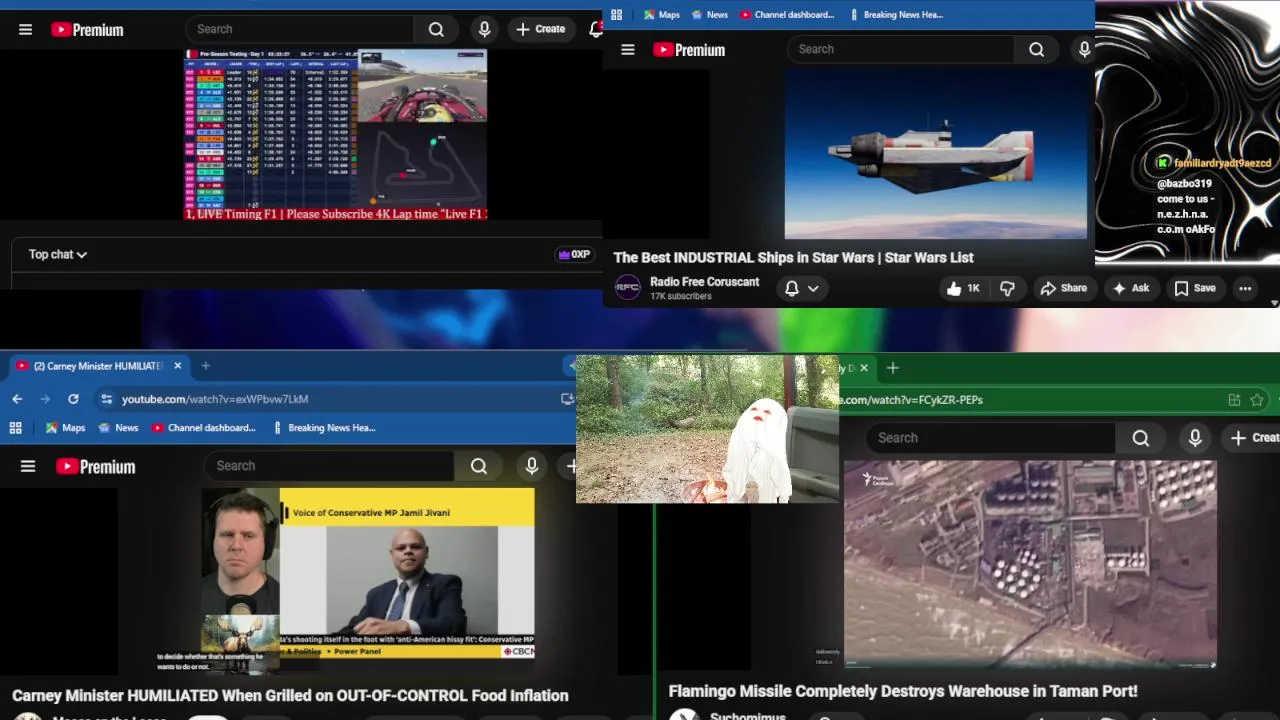Viewport: 1280px width, 720px height.
Task: Open the Breaking News bookmark in the Carney window
Action: click(324, 428)
